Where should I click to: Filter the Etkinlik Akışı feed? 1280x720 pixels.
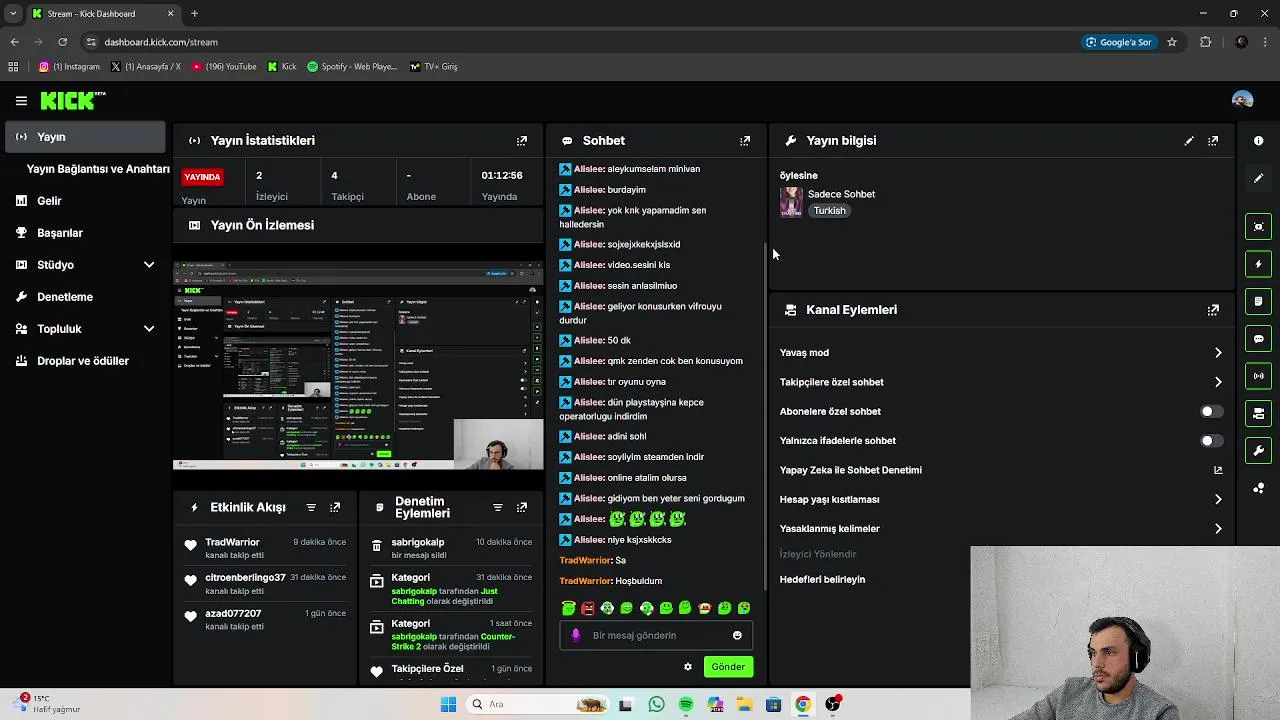pos(311,508)
